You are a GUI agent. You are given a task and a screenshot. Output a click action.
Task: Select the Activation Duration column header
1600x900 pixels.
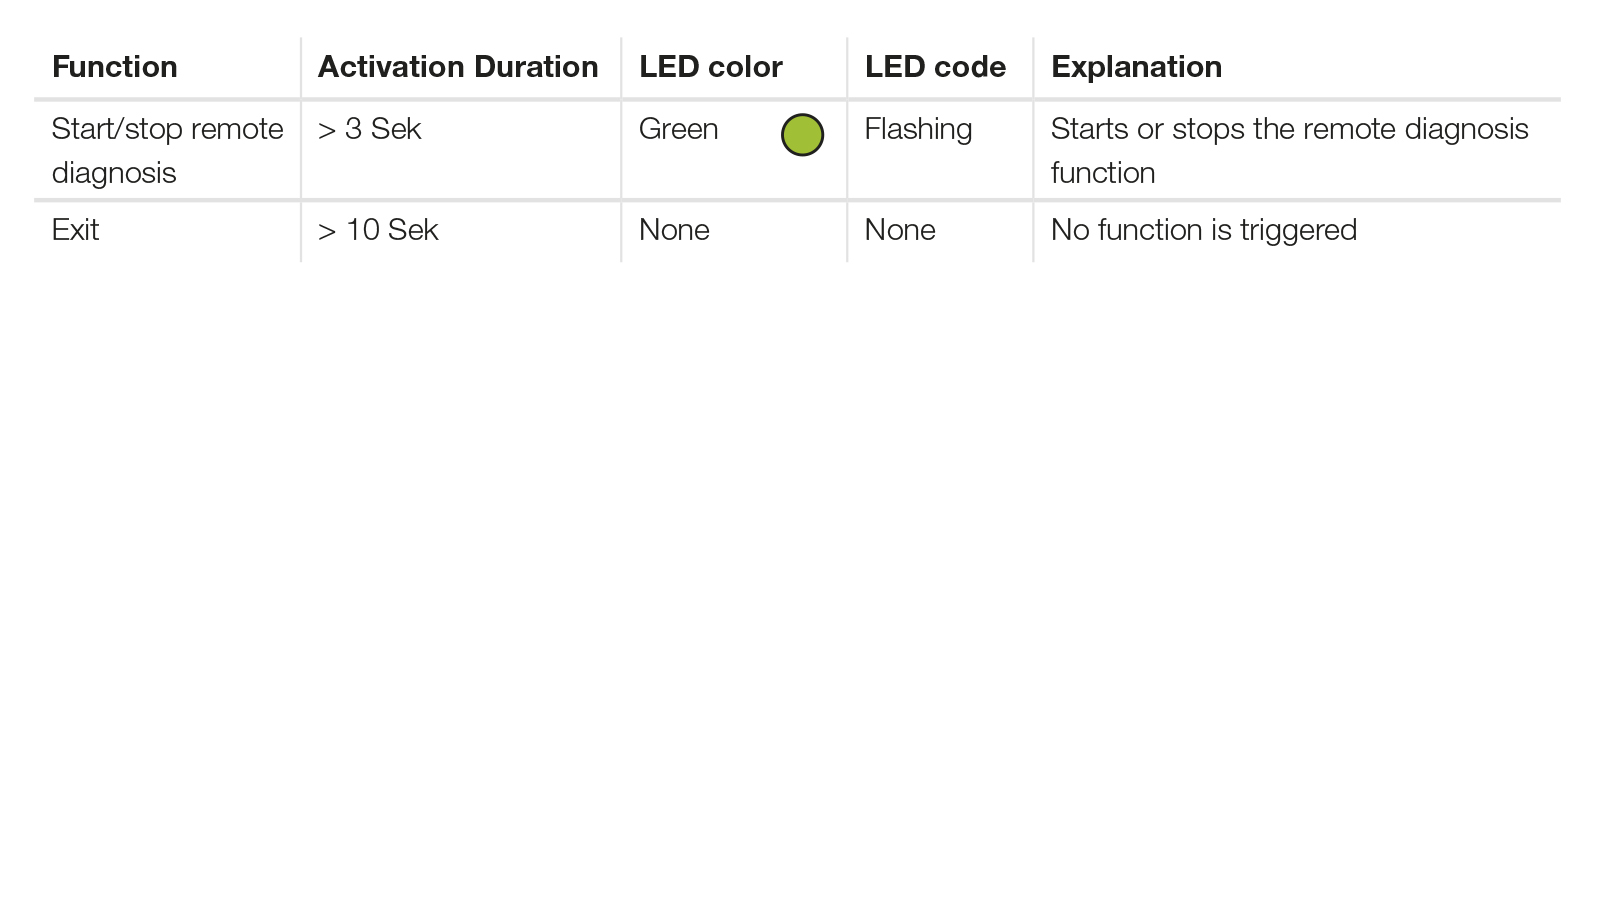pos(458,67)
